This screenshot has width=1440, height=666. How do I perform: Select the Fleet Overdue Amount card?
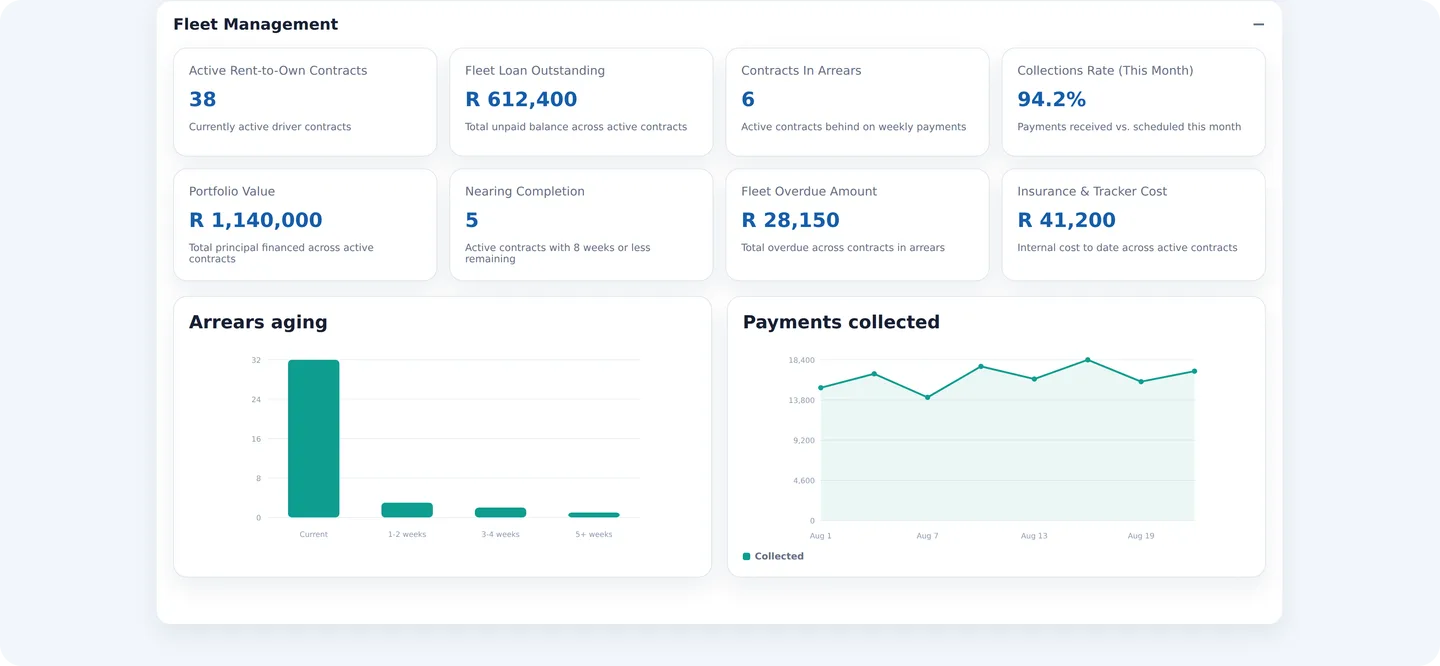(x=857, y=224)
